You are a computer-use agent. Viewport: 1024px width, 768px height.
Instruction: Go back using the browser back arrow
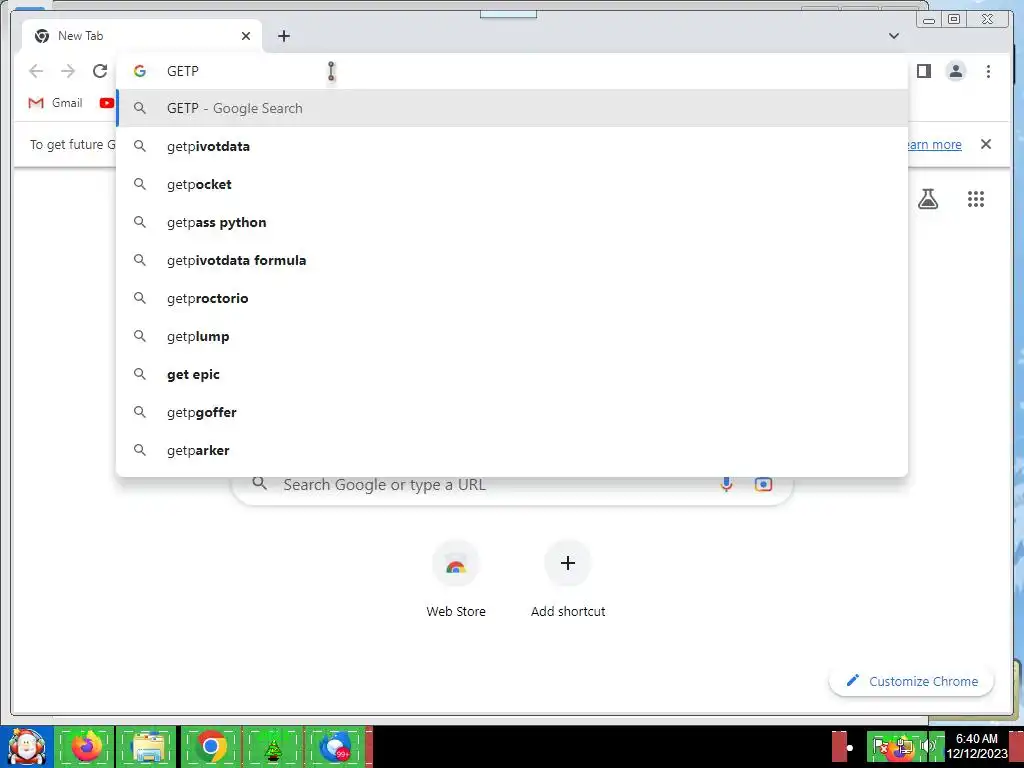pos(36,71)
